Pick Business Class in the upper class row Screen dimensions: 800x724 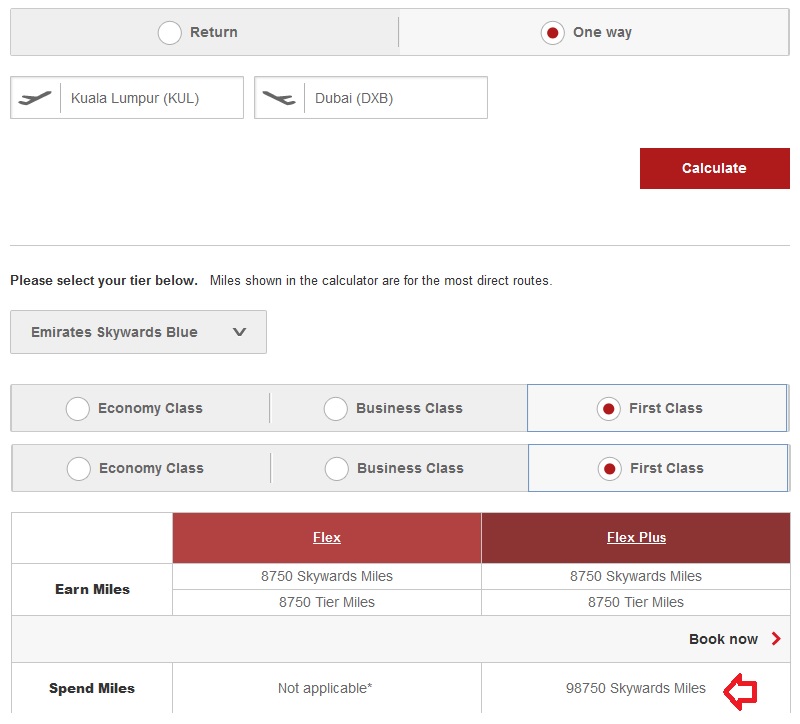(x=336, y=408)
